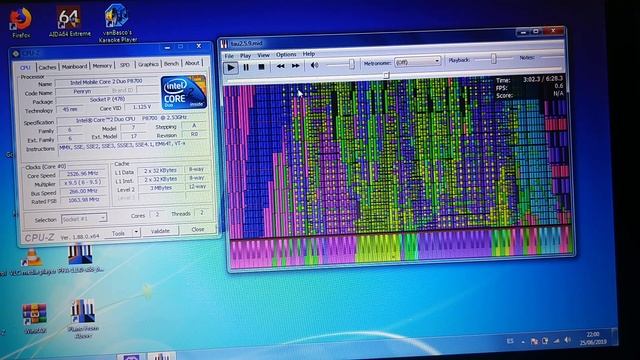Minimize the CPU-Z window

(x=167, y=48)
